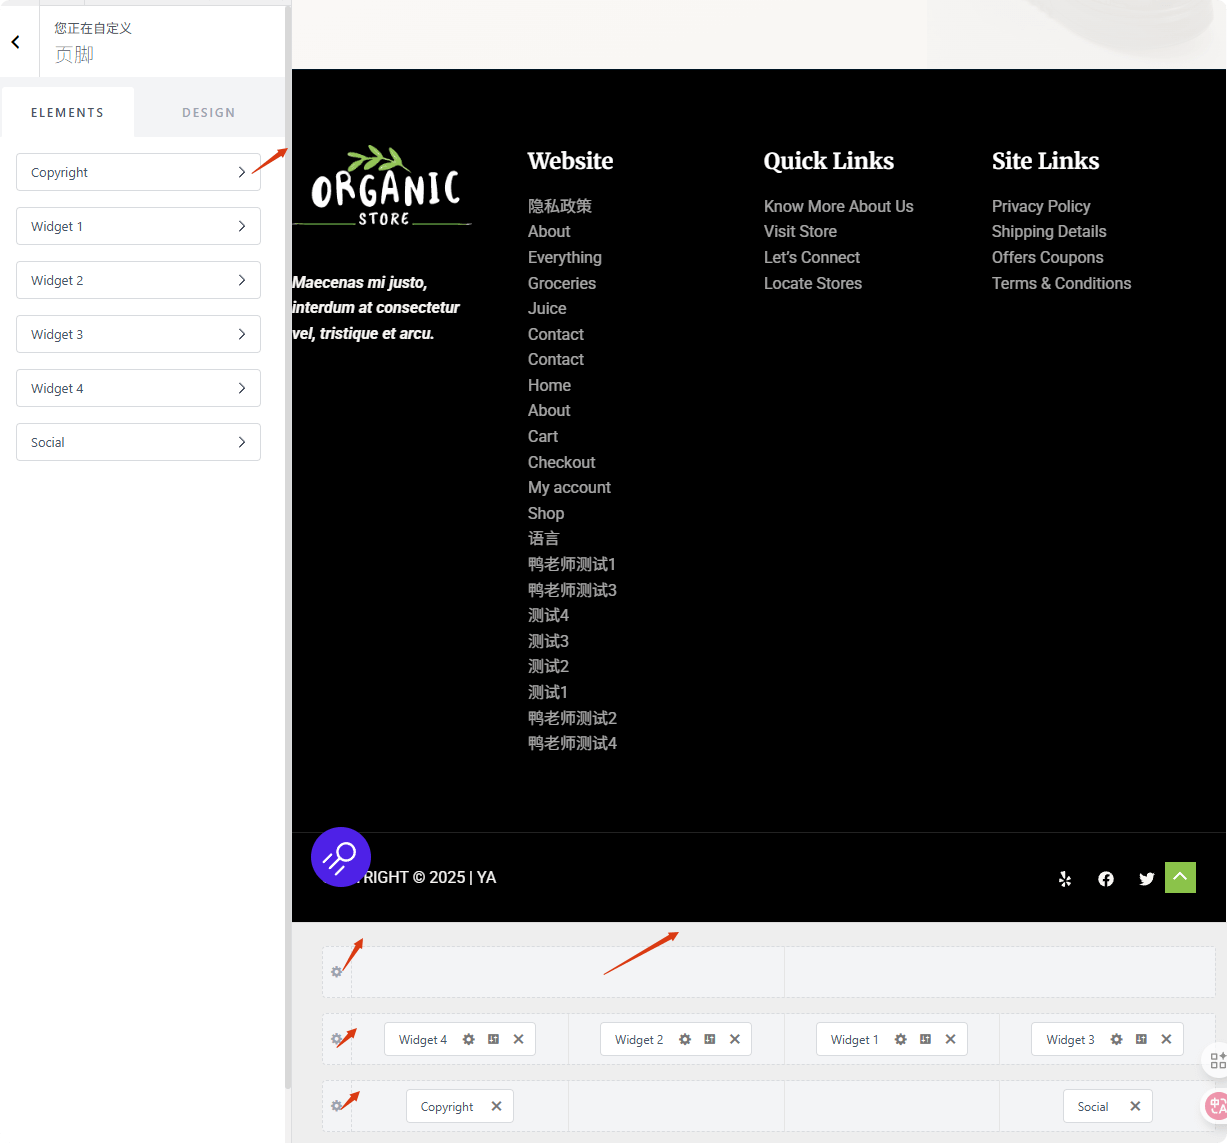The image size is (1227, 1143).
Task: Go back using the left arrow in customizer header
Action: (x=16, y=42)
